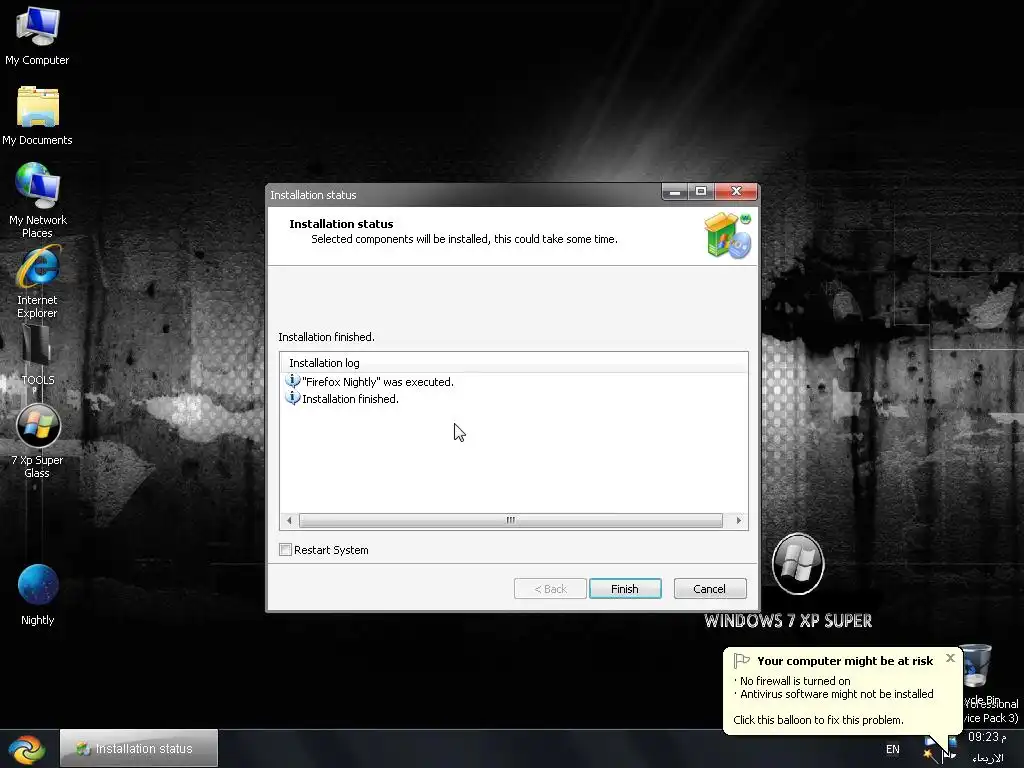The height and width of the screenshot is (768, 1024).
Task: Click the Installation status taskbar button
Action: 139,748
